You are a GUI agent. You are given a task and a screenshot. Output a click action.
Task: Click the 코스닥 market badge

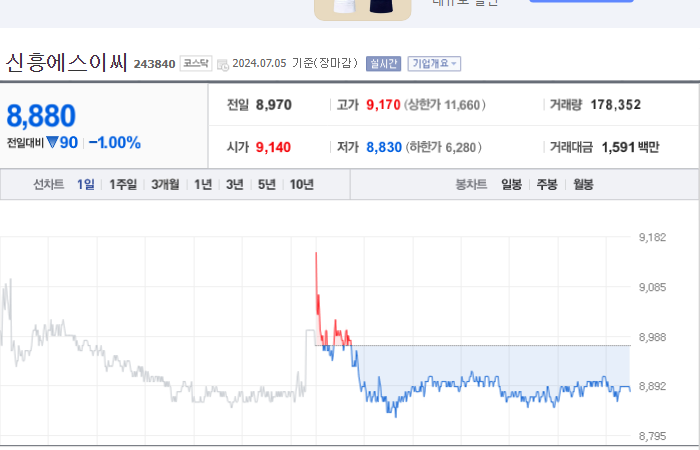pos(196,63)
